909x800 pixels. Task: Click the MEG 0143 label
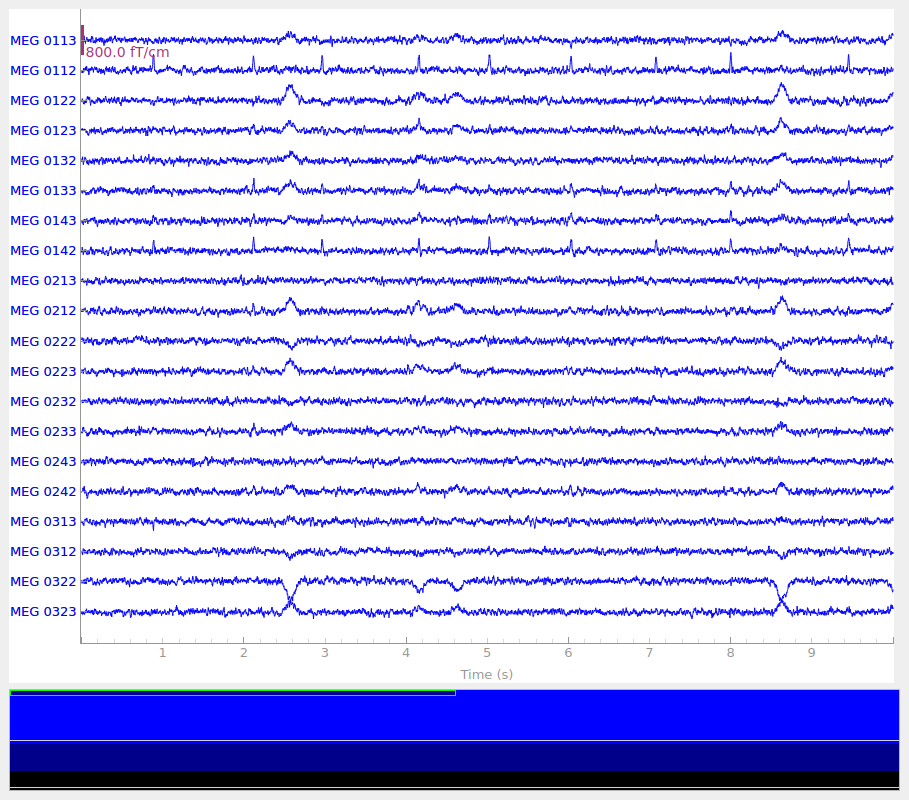[43, 221]
